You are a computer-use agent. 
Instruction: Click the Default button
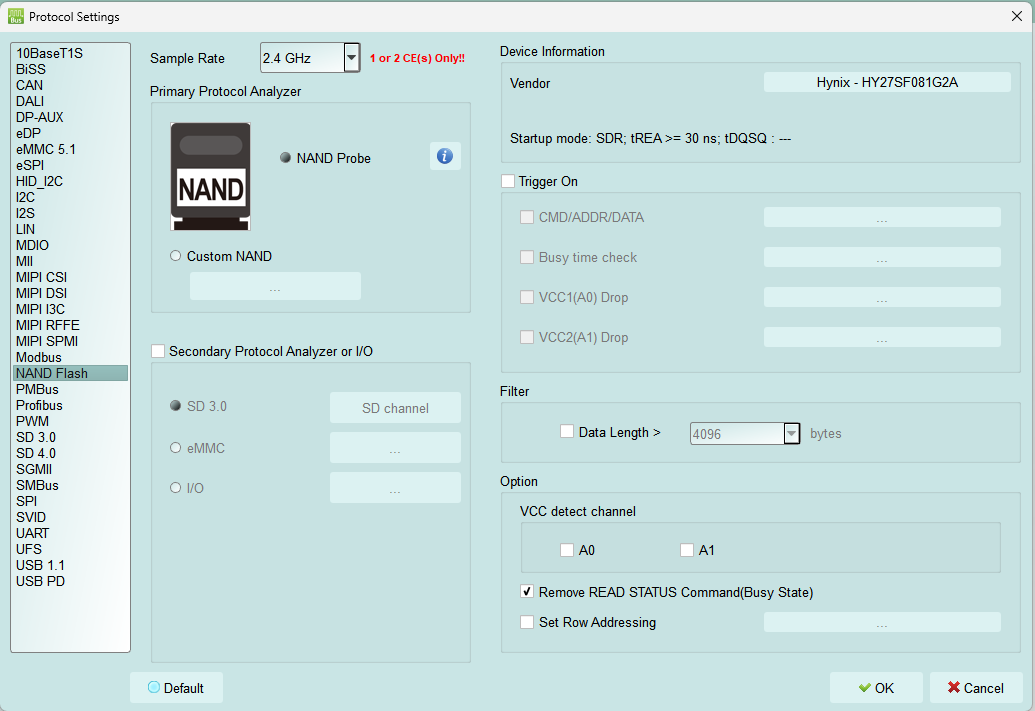pos(176,688)
